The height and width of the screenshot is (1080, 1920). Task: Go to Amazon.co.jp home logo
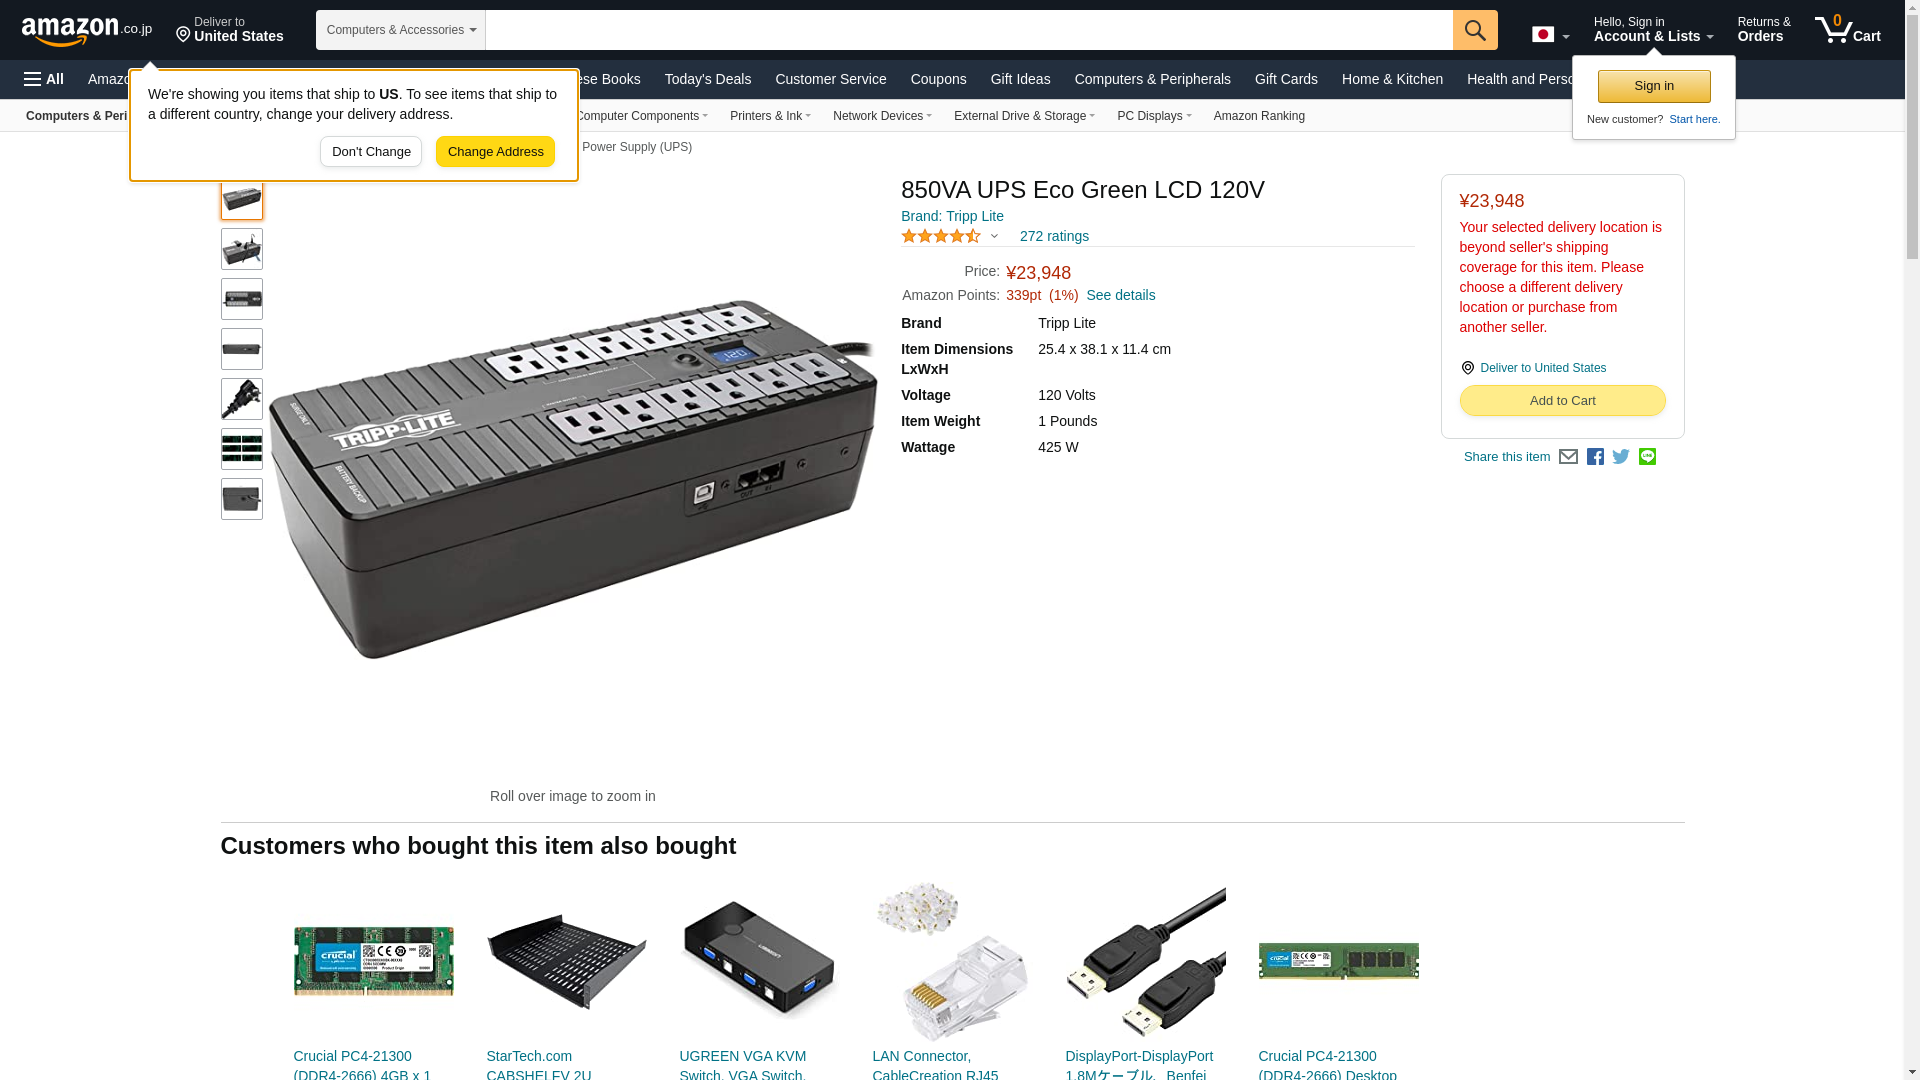tap(87, 31)
